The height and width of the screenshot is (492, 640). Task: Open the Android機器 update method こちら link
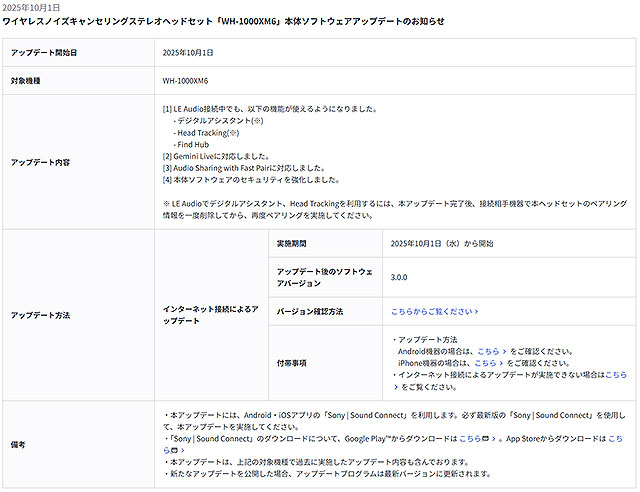point(487,351)
